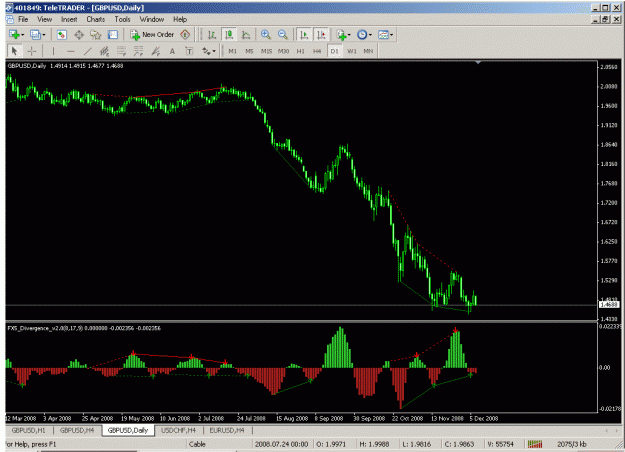Click the 'V: 55754' volume value
Viewport: 625px width, 452px height.
(x=500, y=444)
